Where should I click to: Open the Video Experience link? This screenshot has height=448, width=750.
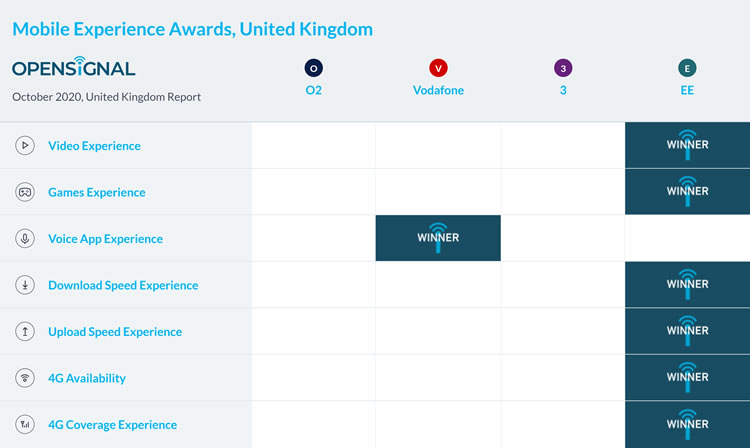(x=94, y=146)
